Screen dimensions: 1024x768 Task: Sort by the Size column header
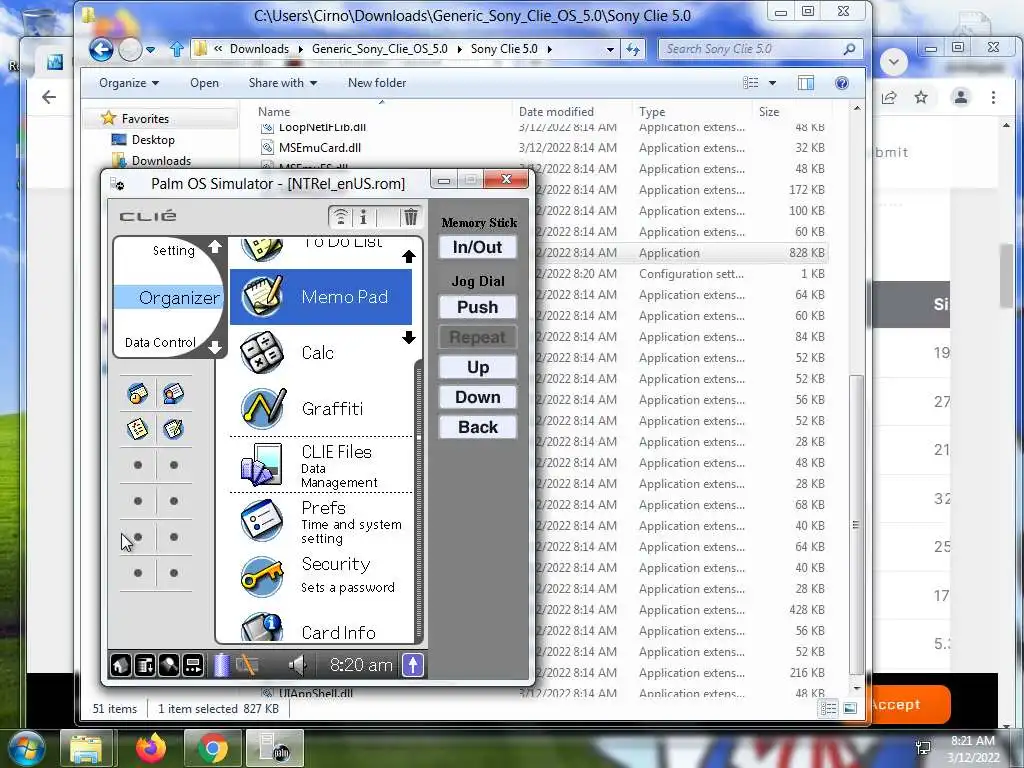(x=769, y=112)
